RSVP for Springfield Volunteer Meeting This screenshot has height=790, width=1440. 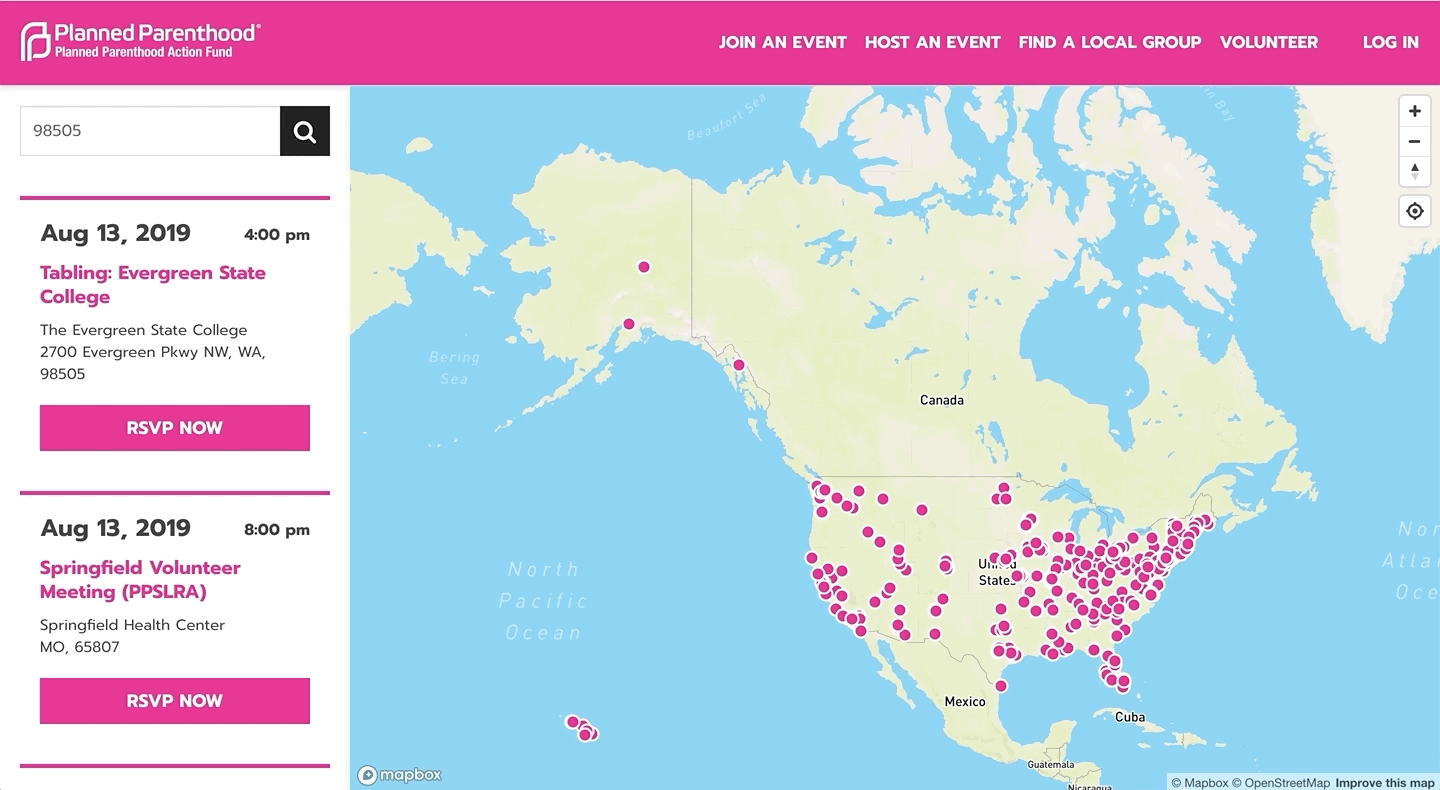pos(175,701)
